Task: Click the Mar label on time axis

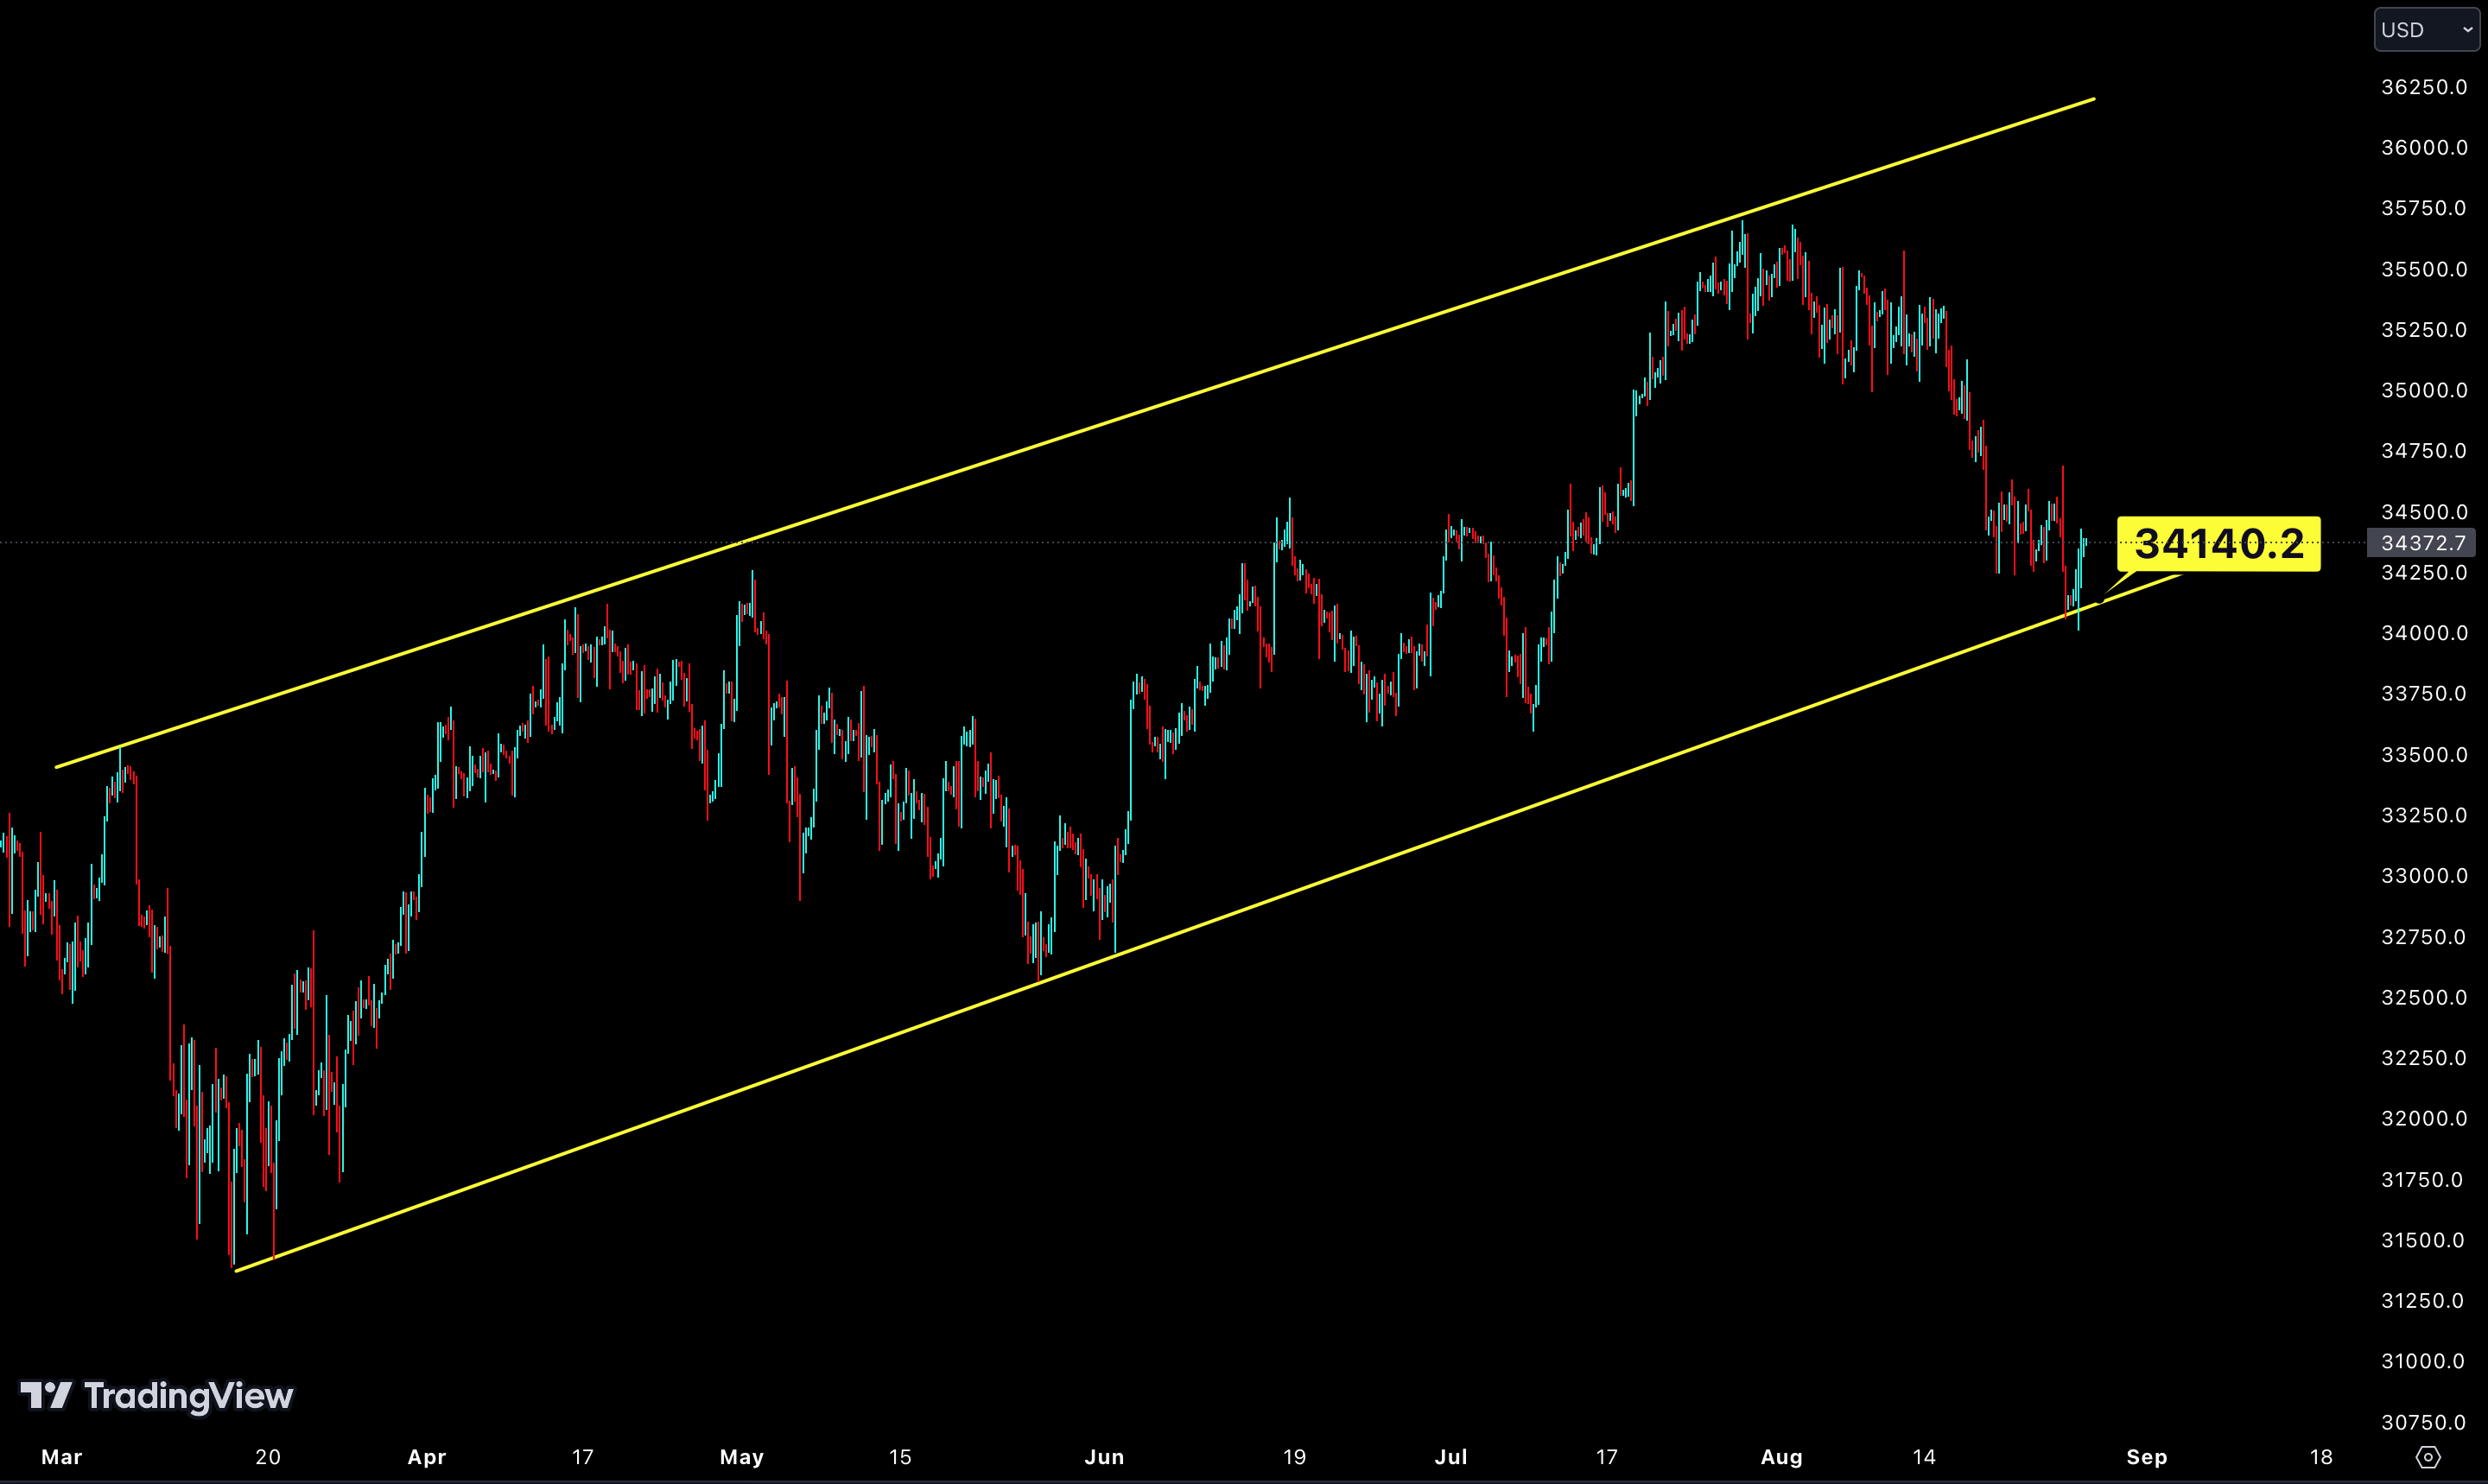Action: (62, 1457)
